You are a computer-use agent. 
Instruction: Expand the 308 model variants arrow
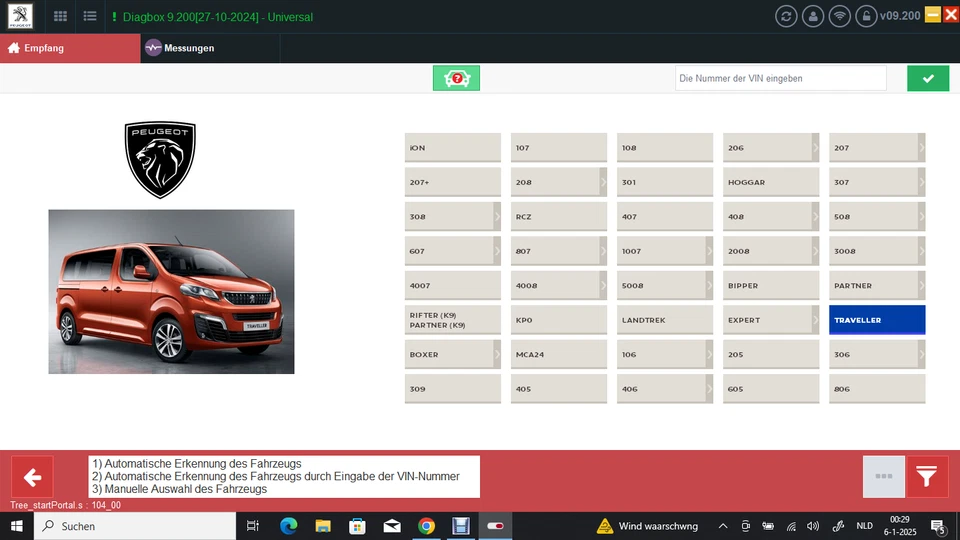497,217
